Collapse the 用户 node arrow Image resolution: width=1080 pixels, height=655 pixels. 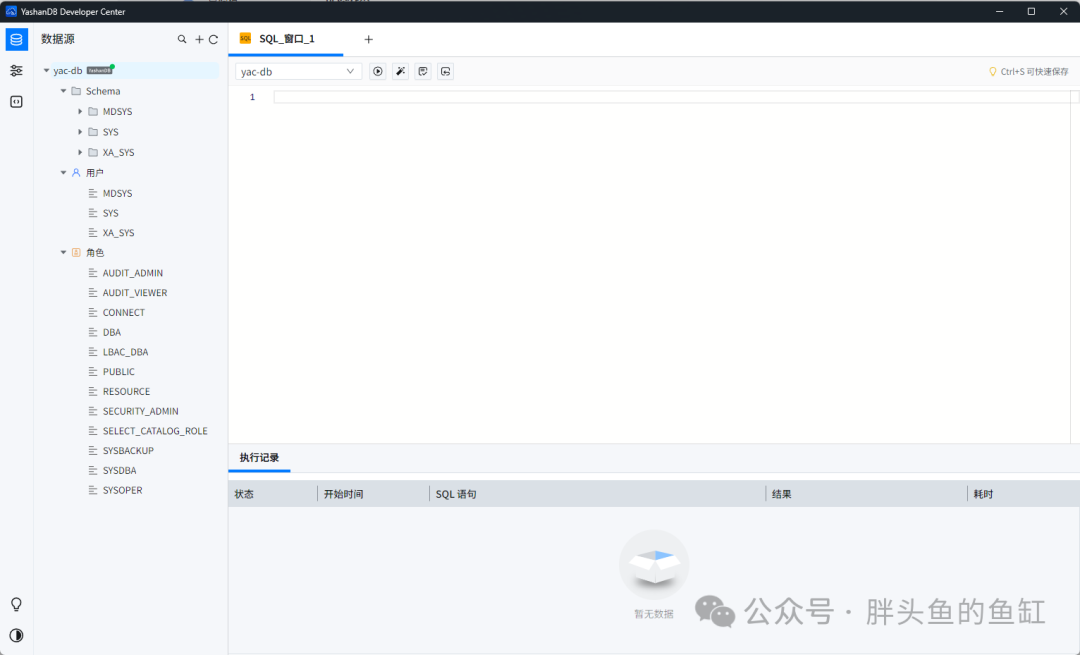tap(63, 173)
